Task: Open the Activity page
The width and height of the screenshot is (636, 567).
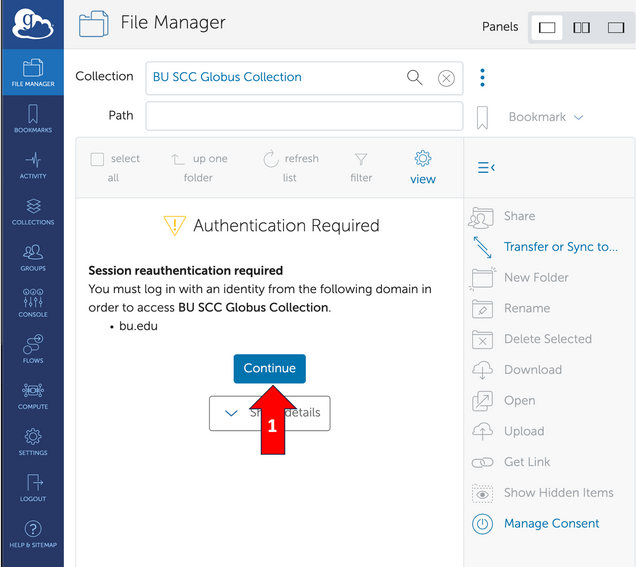Action: click(33, 165)
